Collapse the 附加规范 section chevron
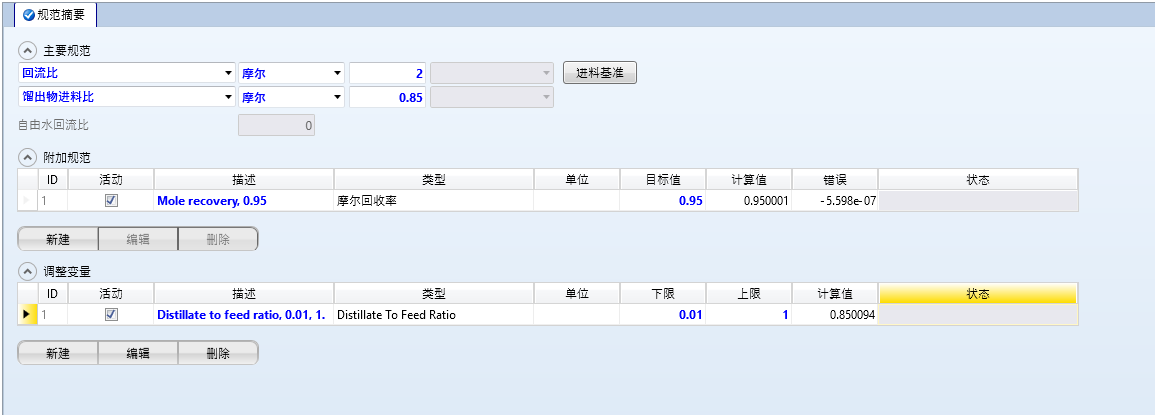The height and width of the screenshot is (415, 1155). 27,158
